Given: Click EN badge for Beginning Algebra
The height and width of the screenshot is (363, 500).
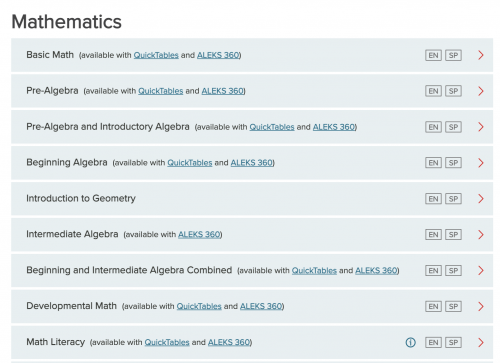Looking at the screenshot, I should coord(433,163).
